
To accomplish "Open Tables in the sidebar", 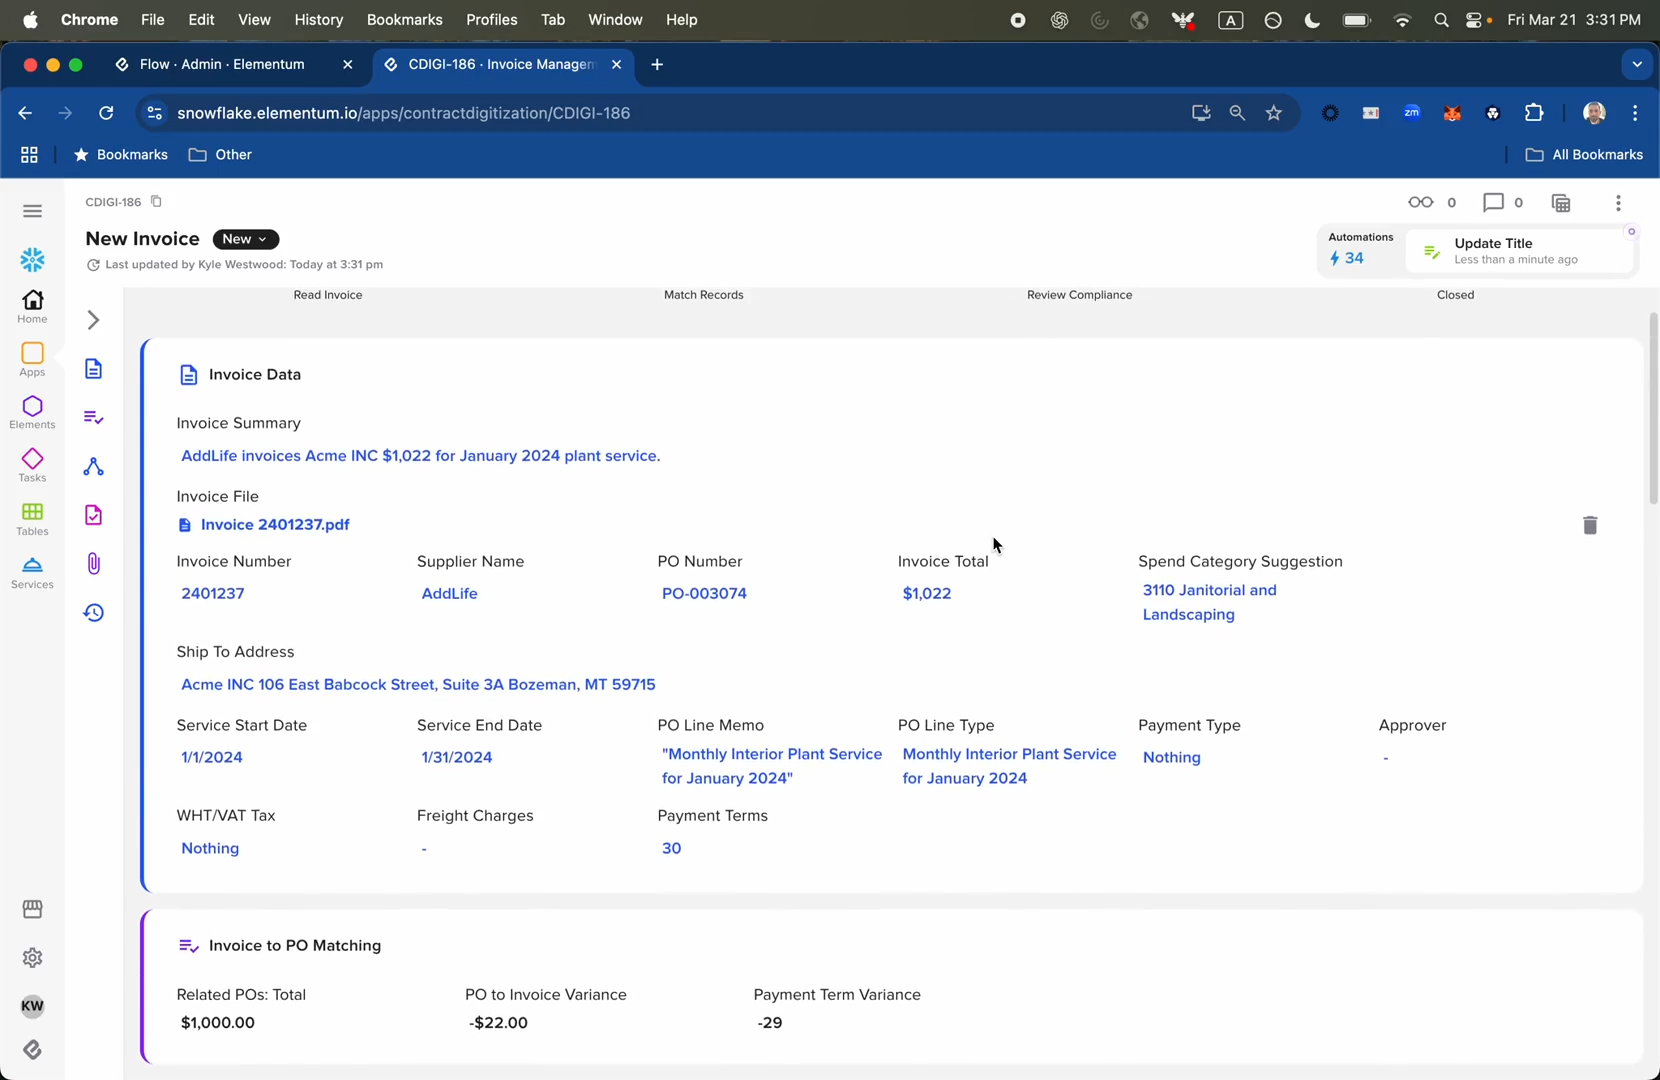I will click(32, 520).
